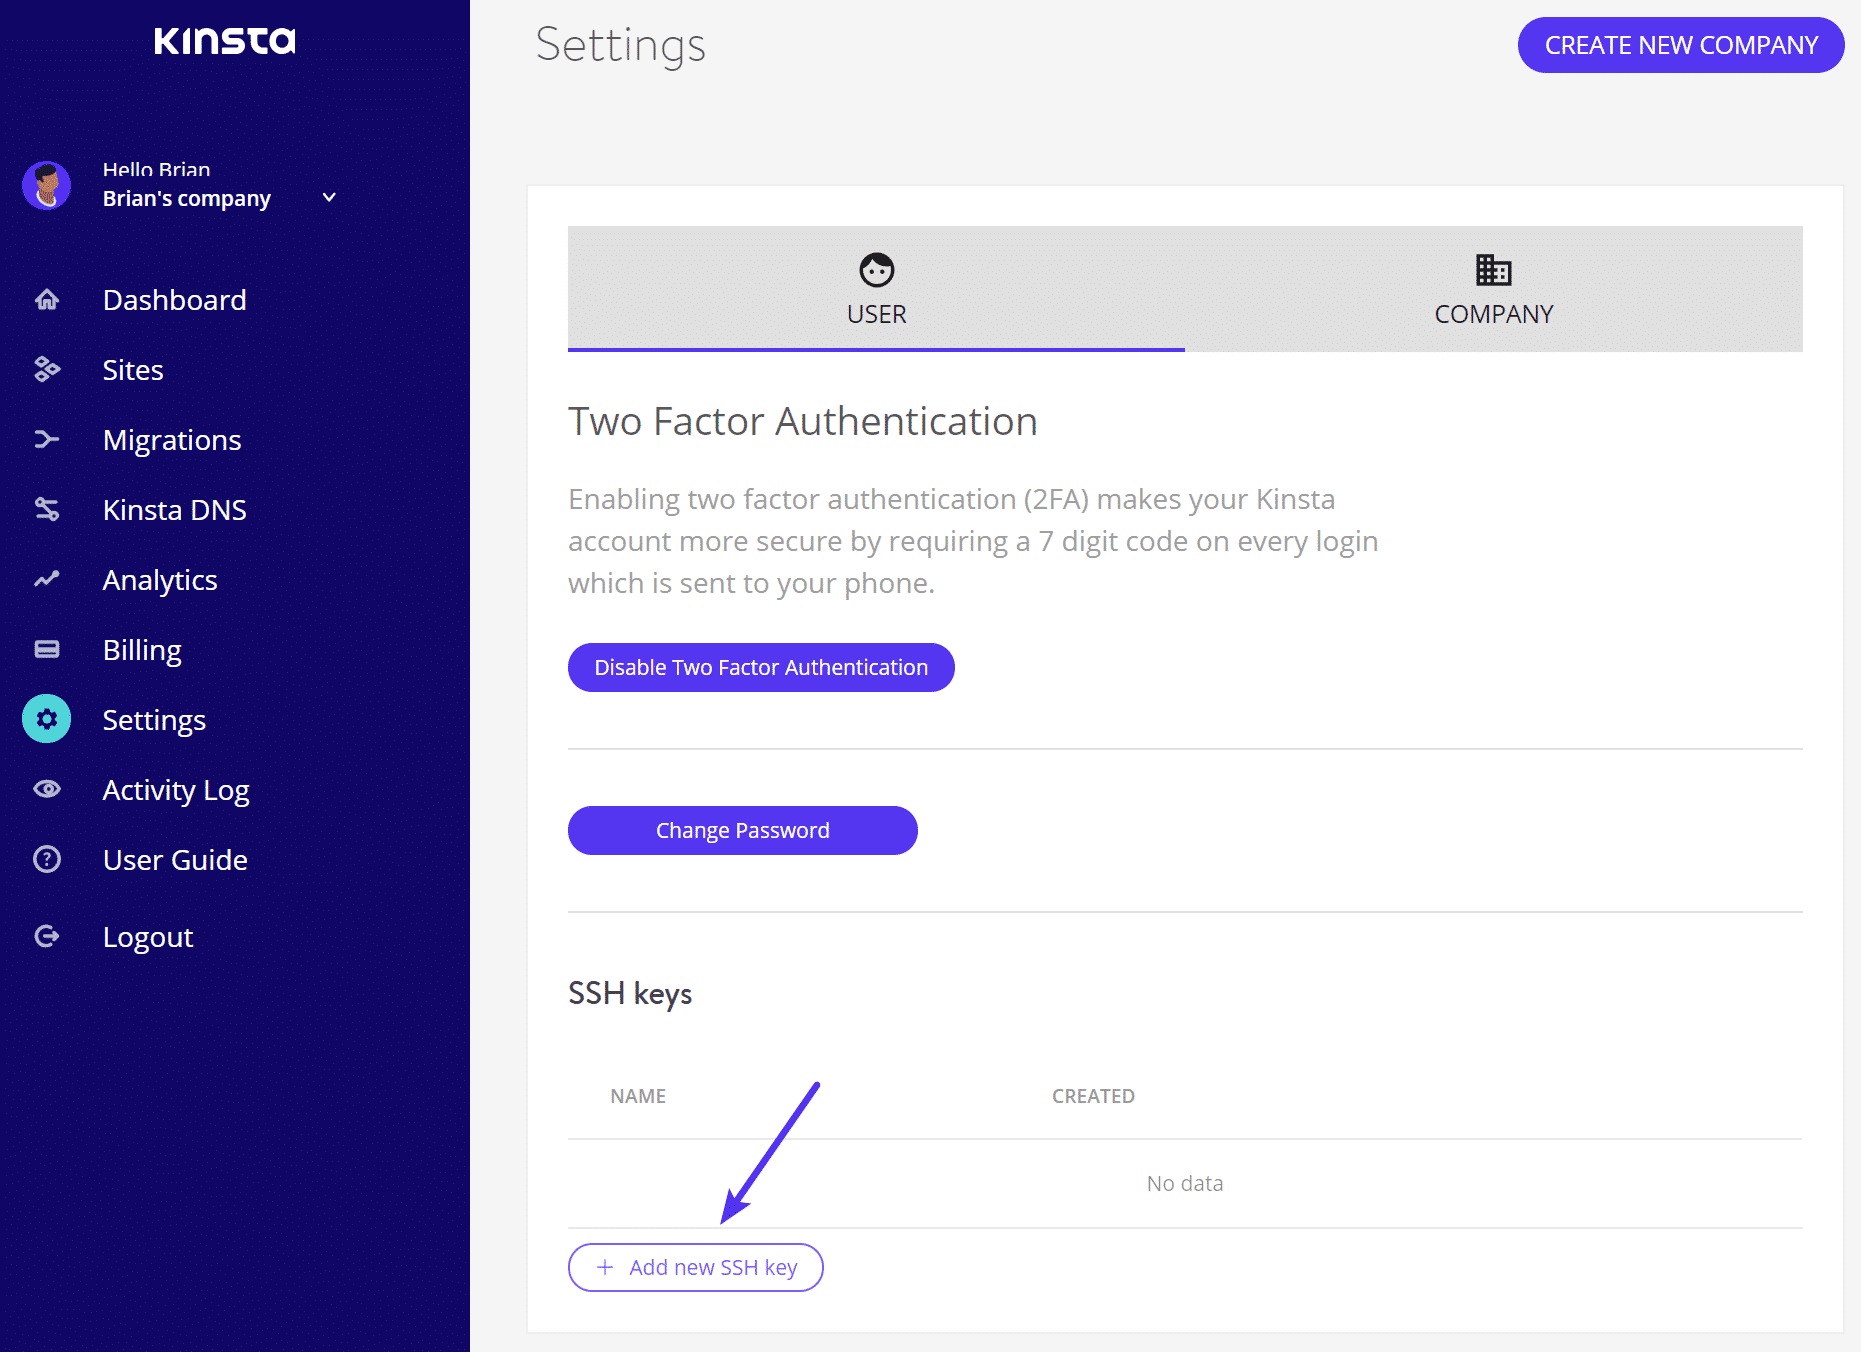This screenshot has width=1861, height=1352.
Task: Click the Billing card icon
Action: [47, 649]
